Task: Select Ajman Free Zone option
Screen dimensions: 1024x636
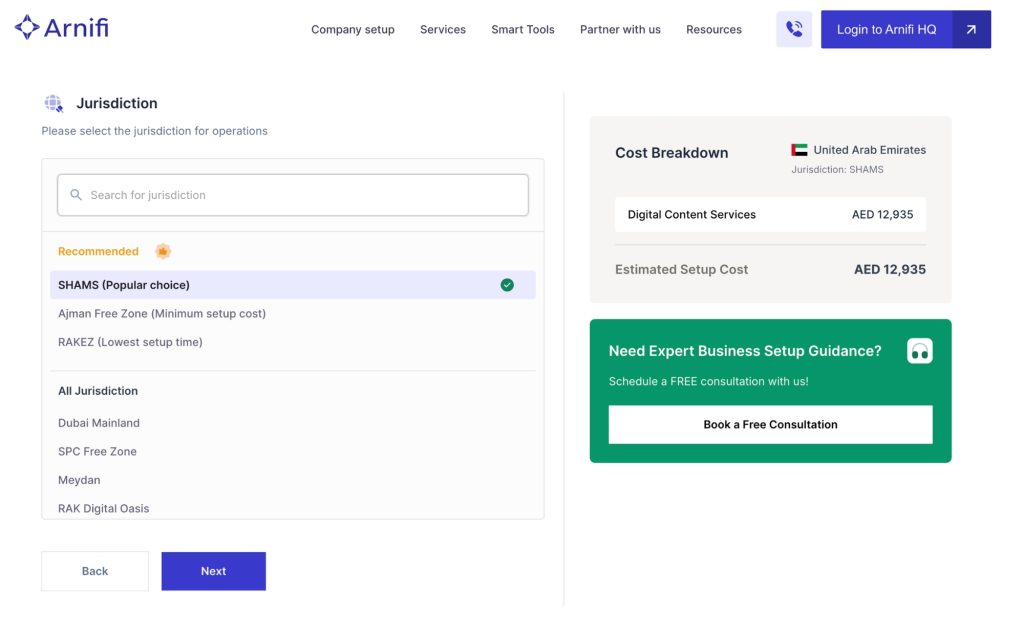Action: [160, 313]
